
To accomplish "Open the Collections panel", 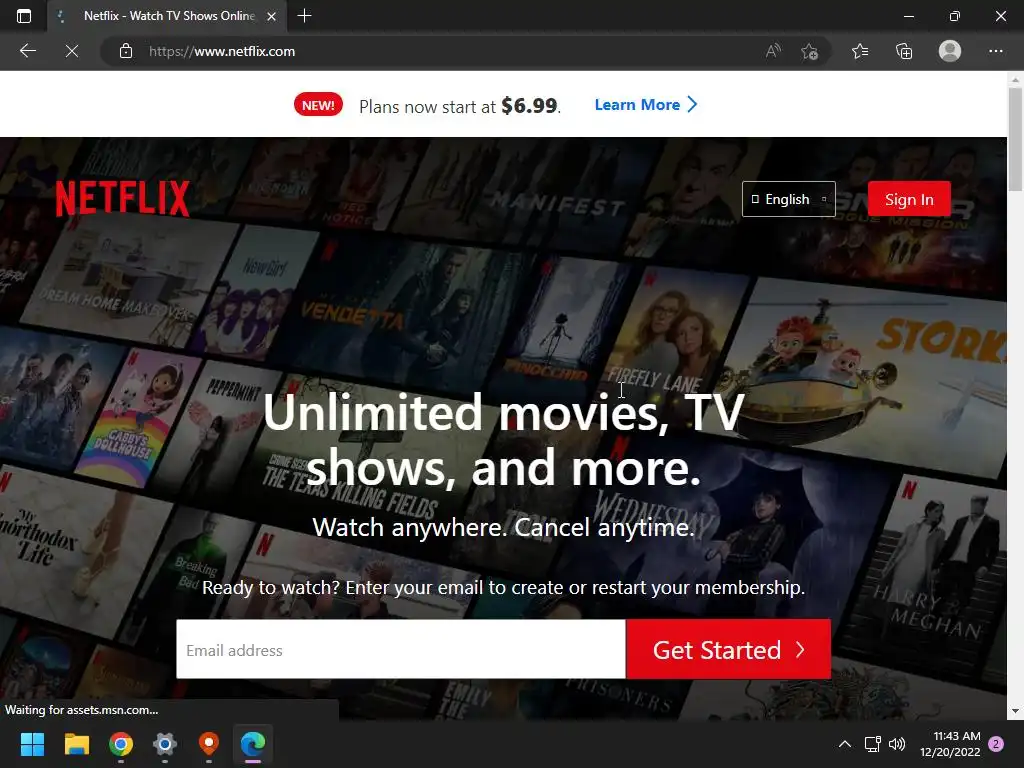I will pos(904,51).
